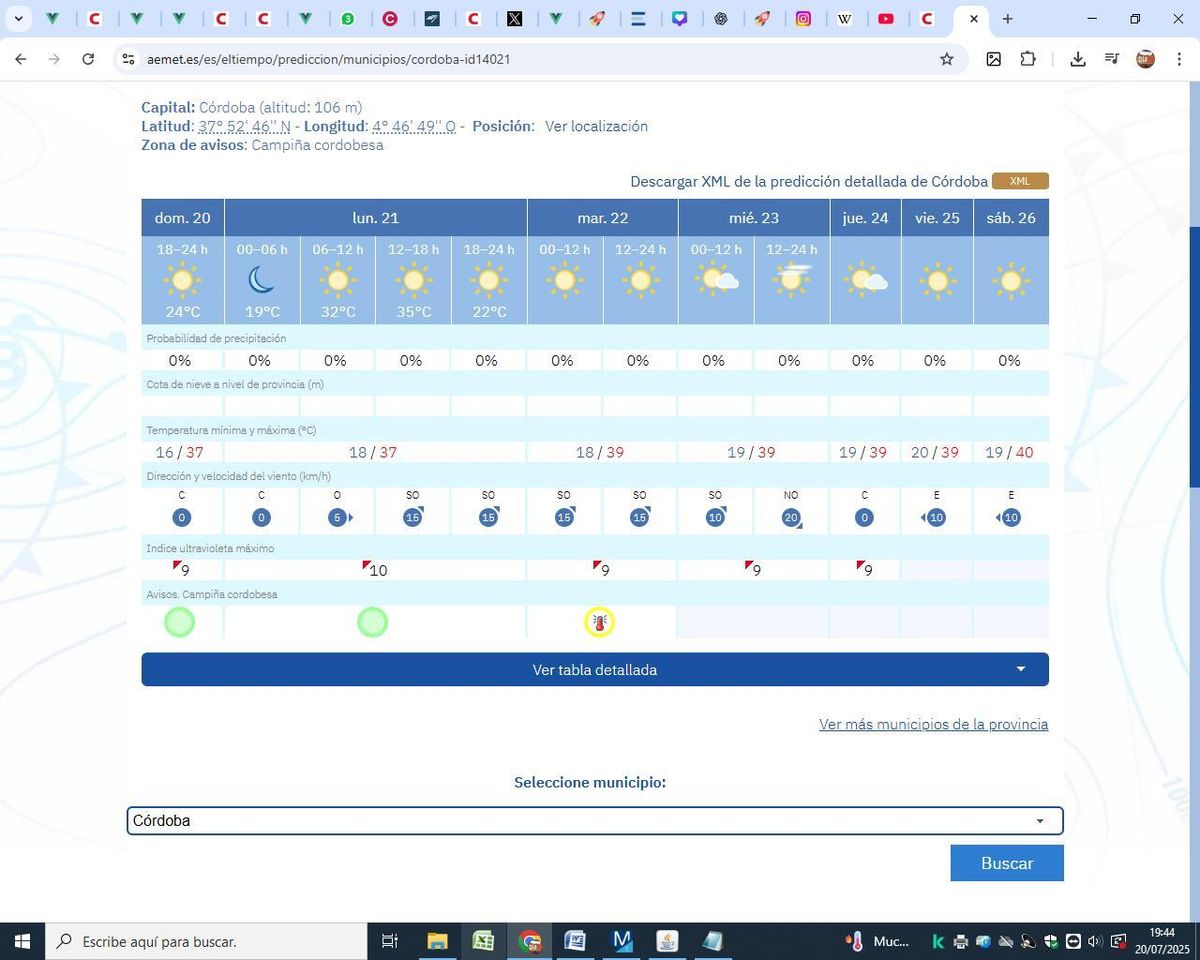Reload the AEMET page

pyautogui.click(x=88, y=59)
